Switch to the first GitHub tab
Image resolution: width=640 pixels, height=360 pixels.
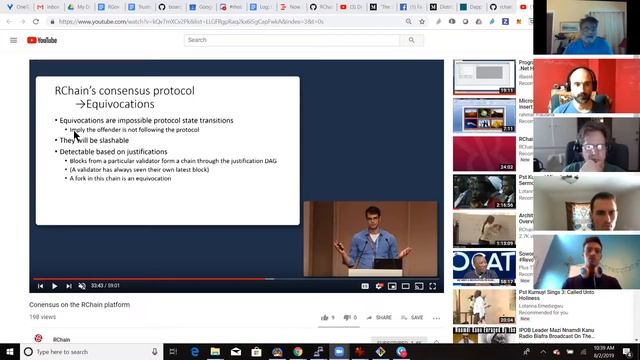pyautogui.click(x=170, y=7)
